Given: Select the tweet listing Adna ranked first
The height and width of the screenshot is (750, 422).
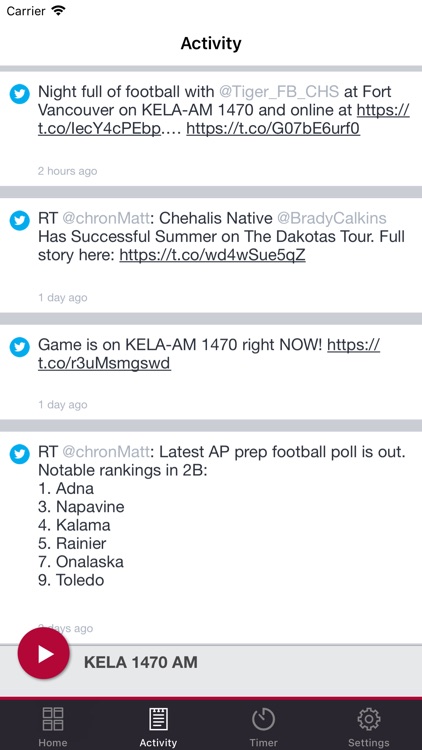Looking at the screenshot, I should click(211, 537).
